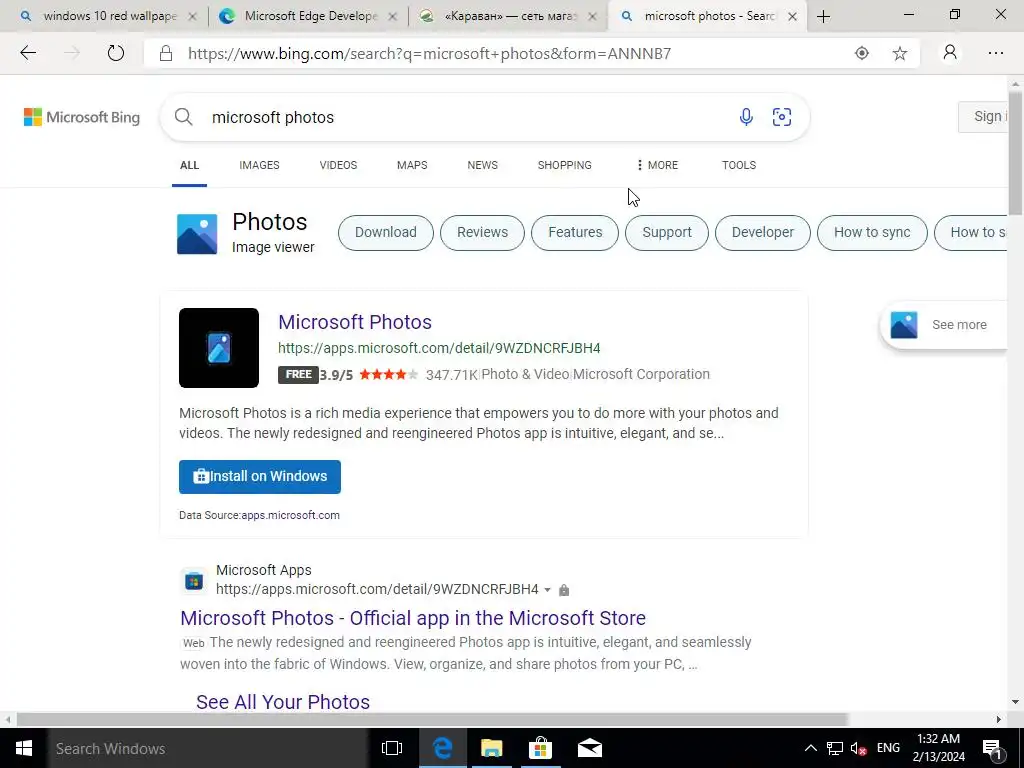This screenshot has height=768, width=1024.
Task: Close the Караван tab
Action: (592, 17)
